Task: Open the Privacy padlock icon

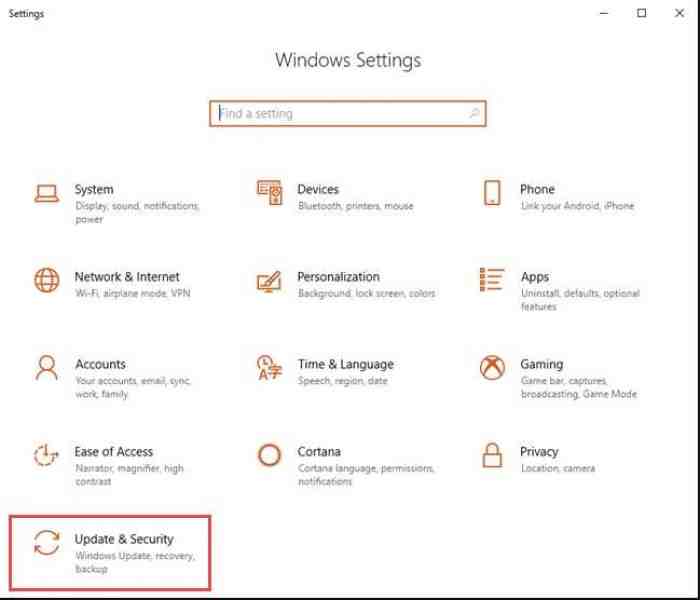Action: 492,455
